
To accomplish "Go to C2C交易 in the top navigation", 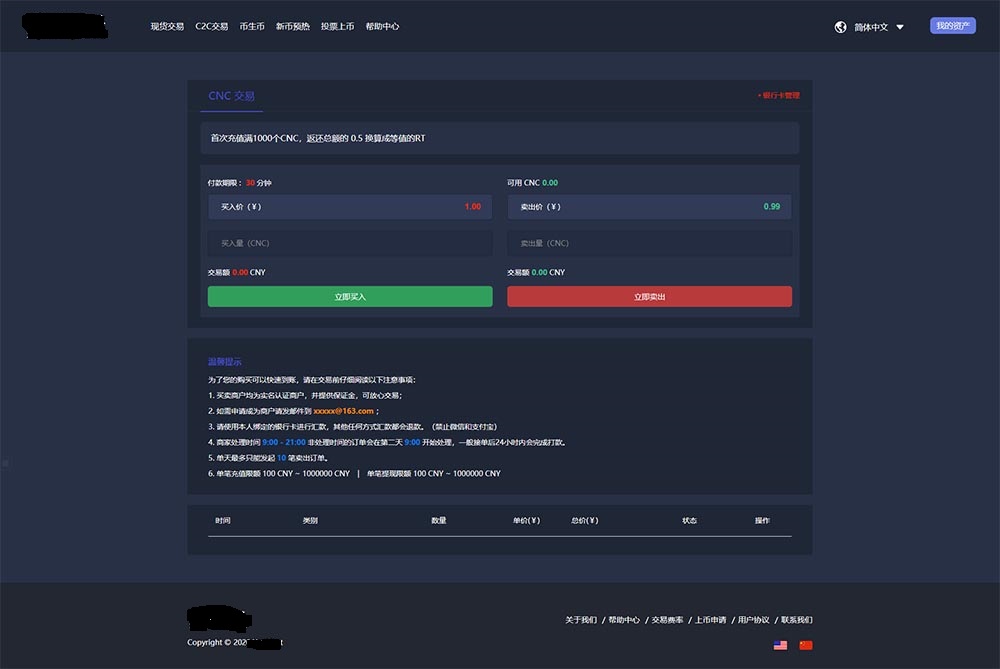I will [212, 27].
